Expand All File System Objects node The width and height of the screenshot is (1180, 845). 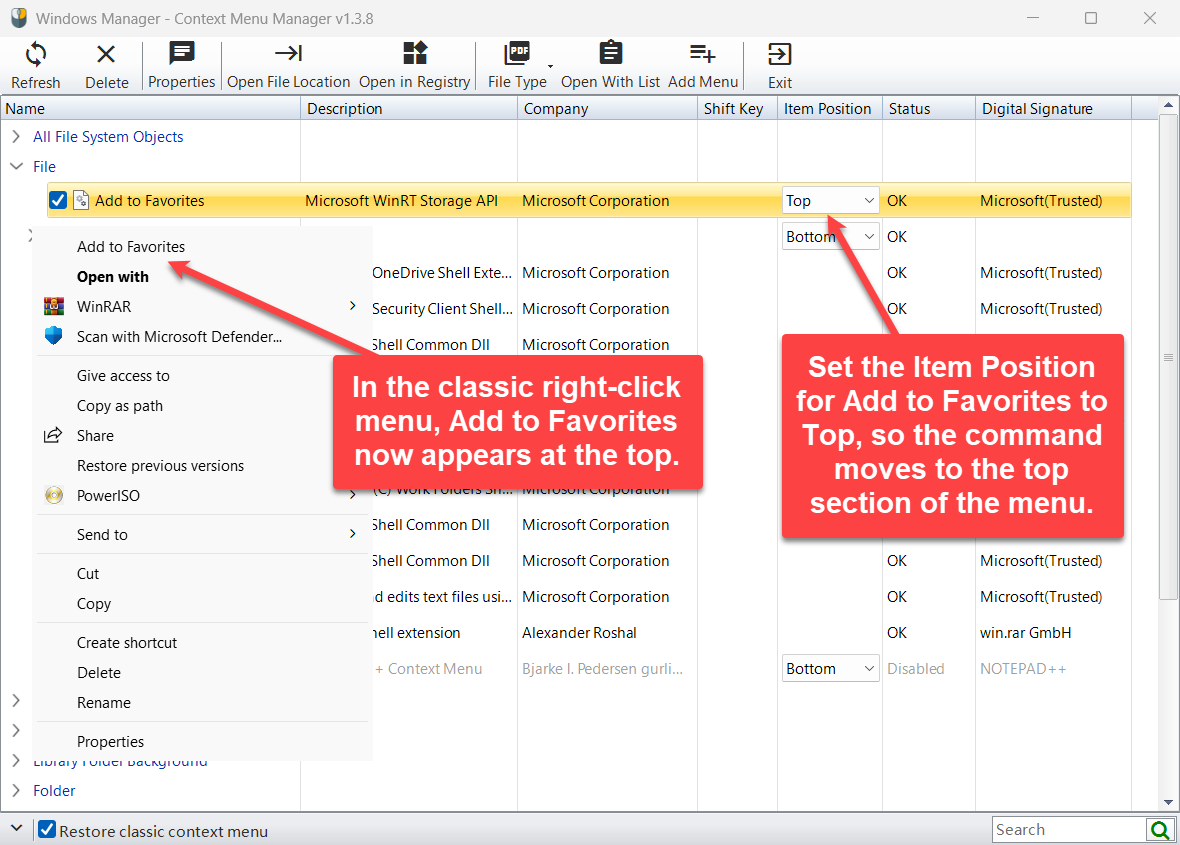(16, 136)
